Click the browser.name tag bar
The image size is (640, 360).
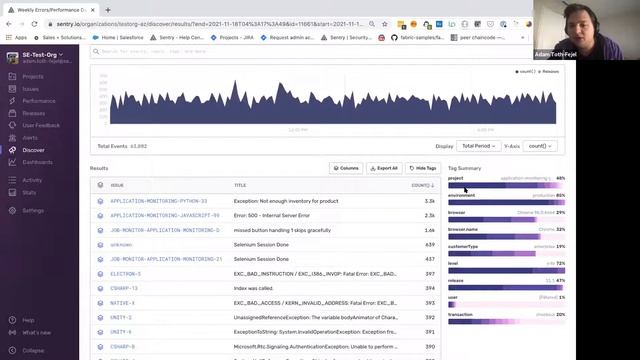pos(506,237)
